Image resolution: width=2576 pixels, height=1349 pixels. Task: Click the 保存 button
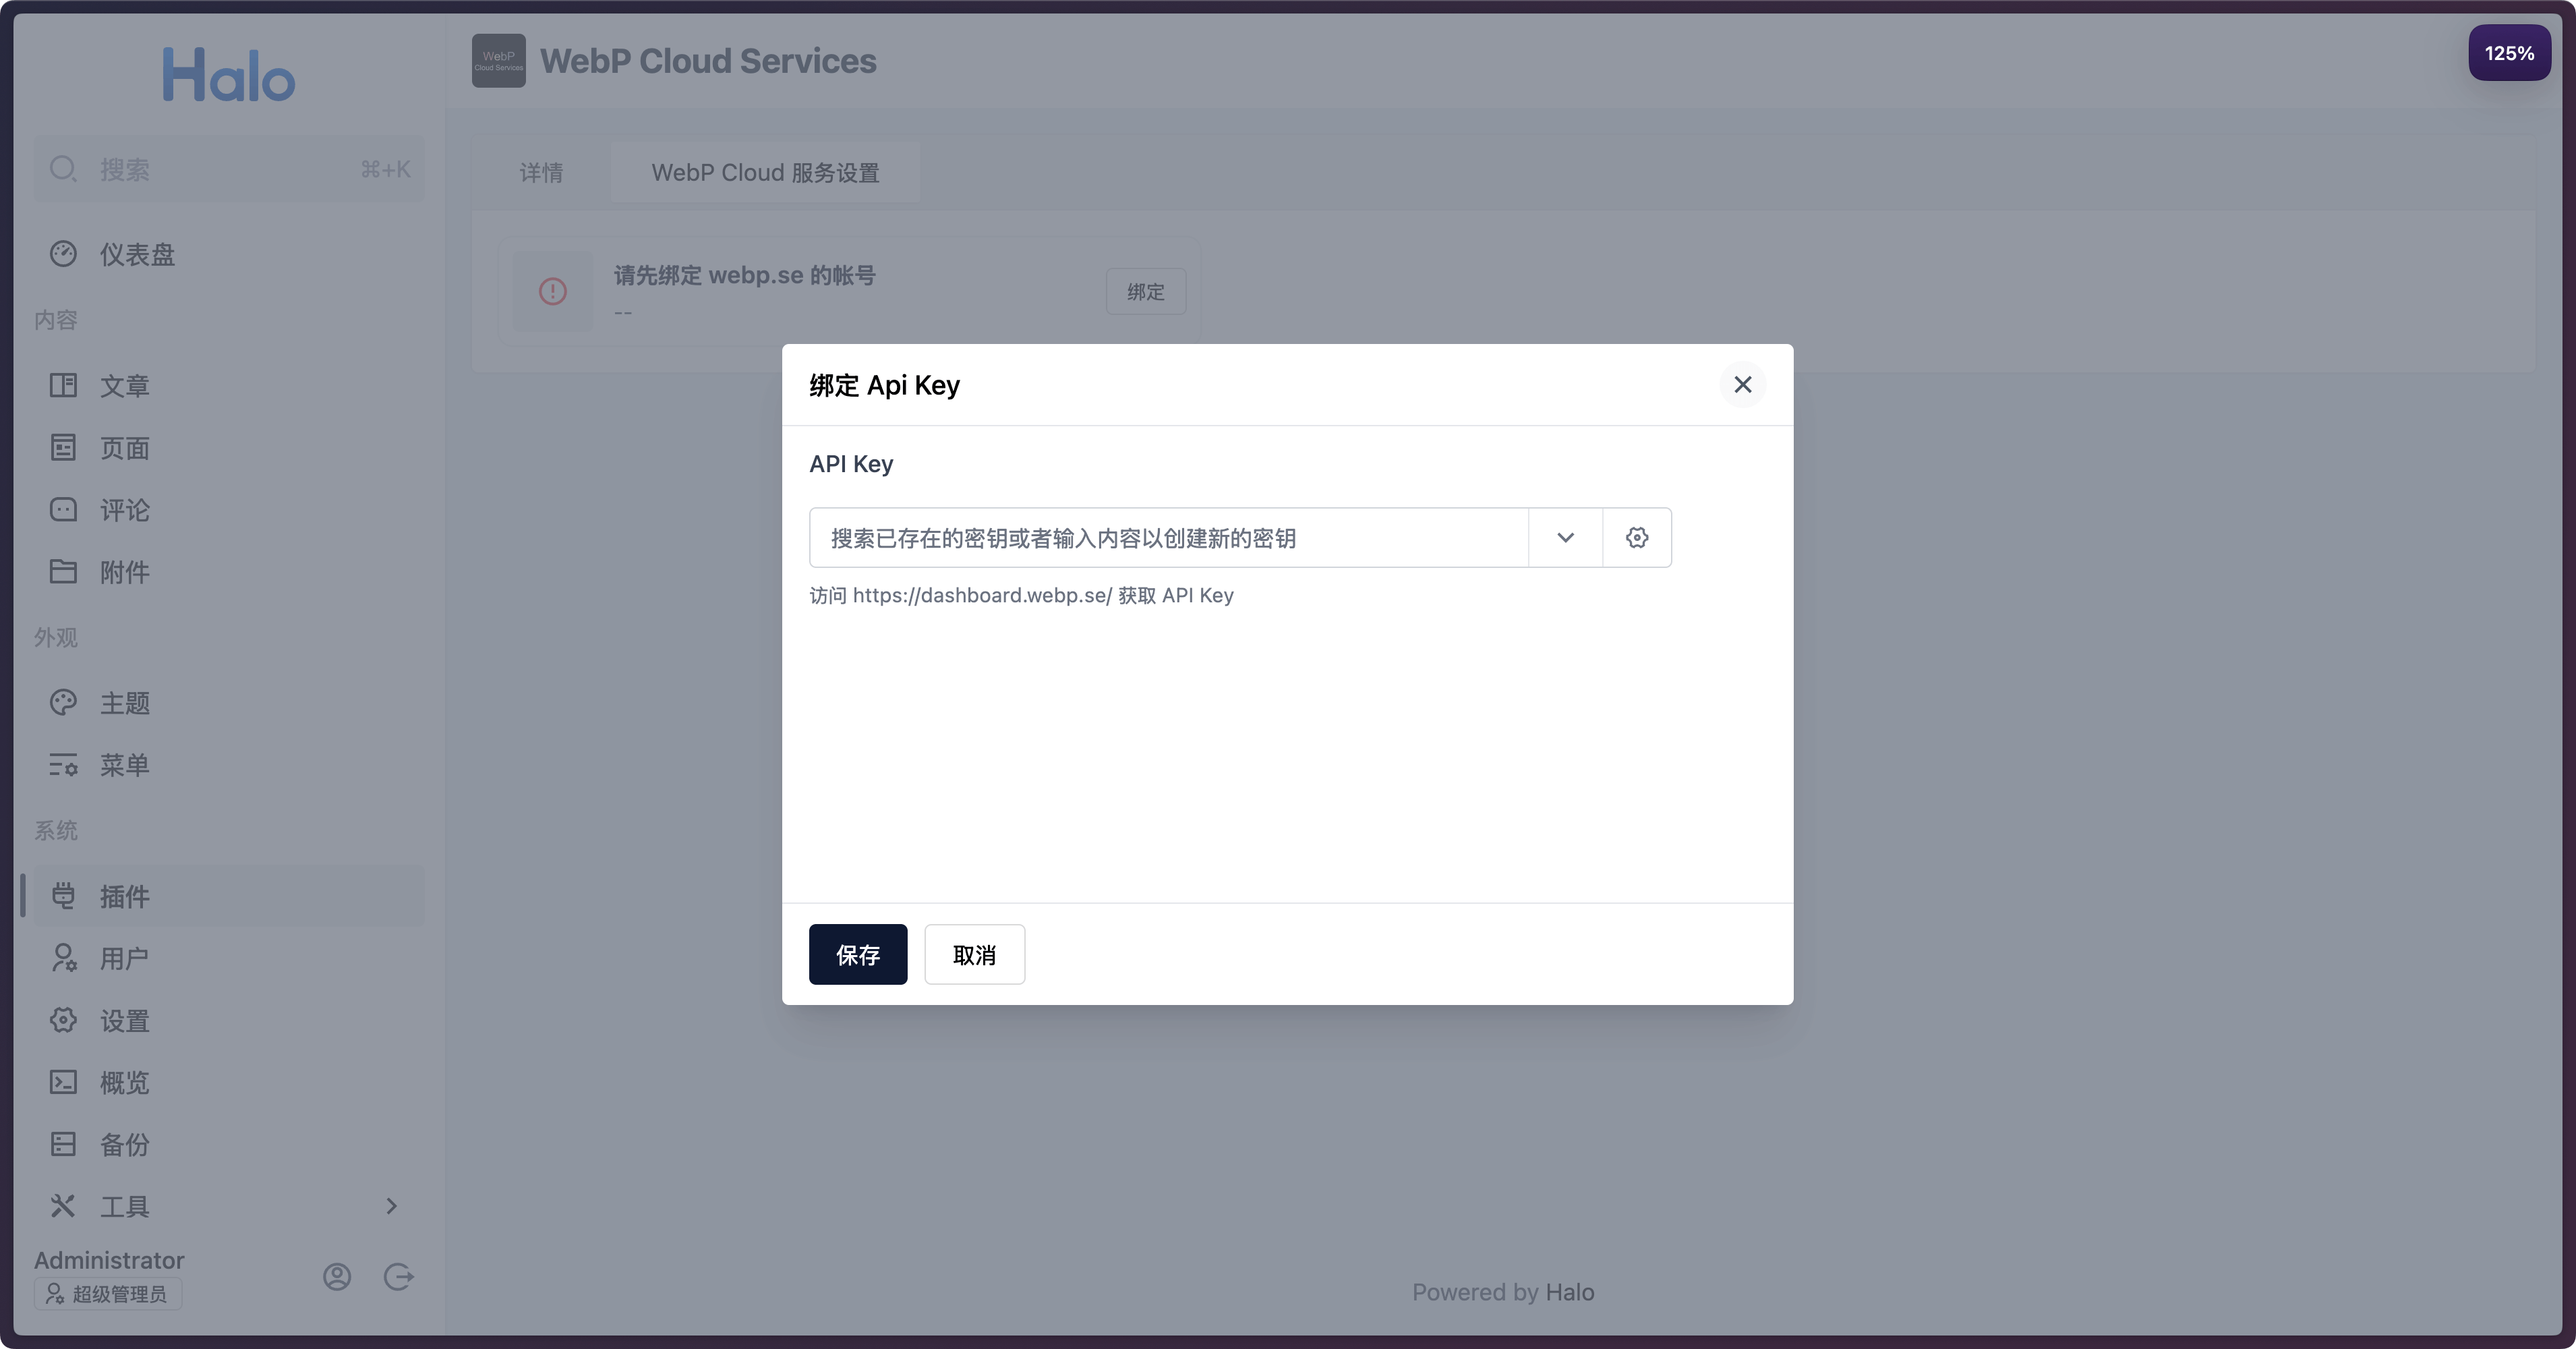pyautogui.click(x=857, y=954)
